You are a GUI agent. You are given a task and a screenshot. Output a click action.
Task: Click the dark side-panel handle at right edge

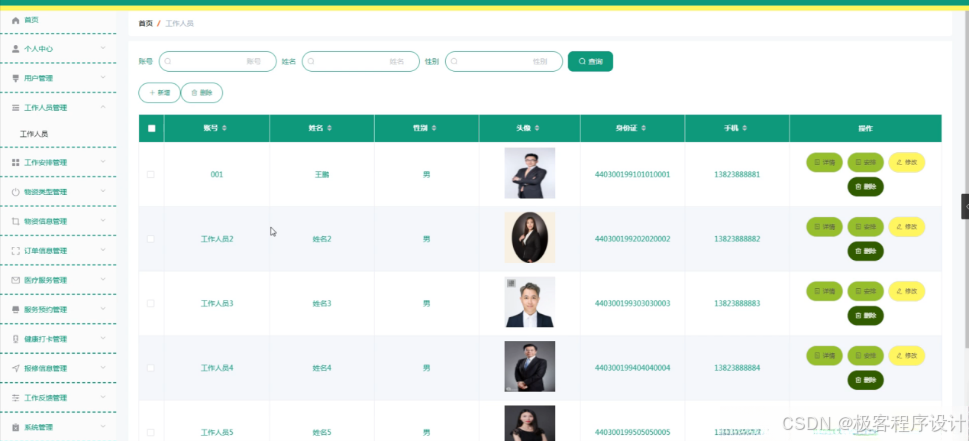click(965, 207)
